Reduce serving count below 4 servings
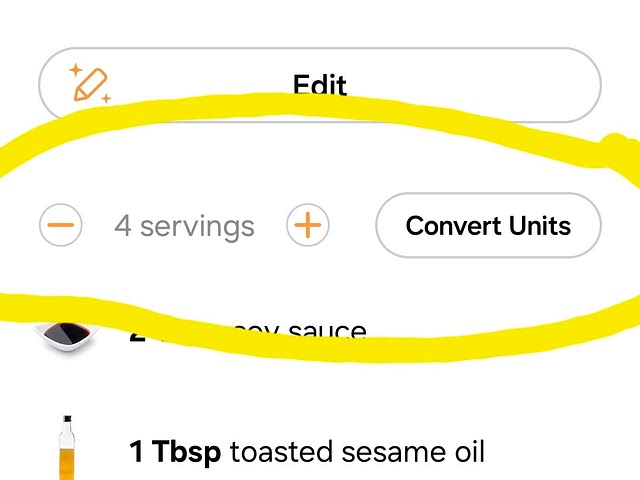Screen dimensions: 640x480 click(61, 226)
